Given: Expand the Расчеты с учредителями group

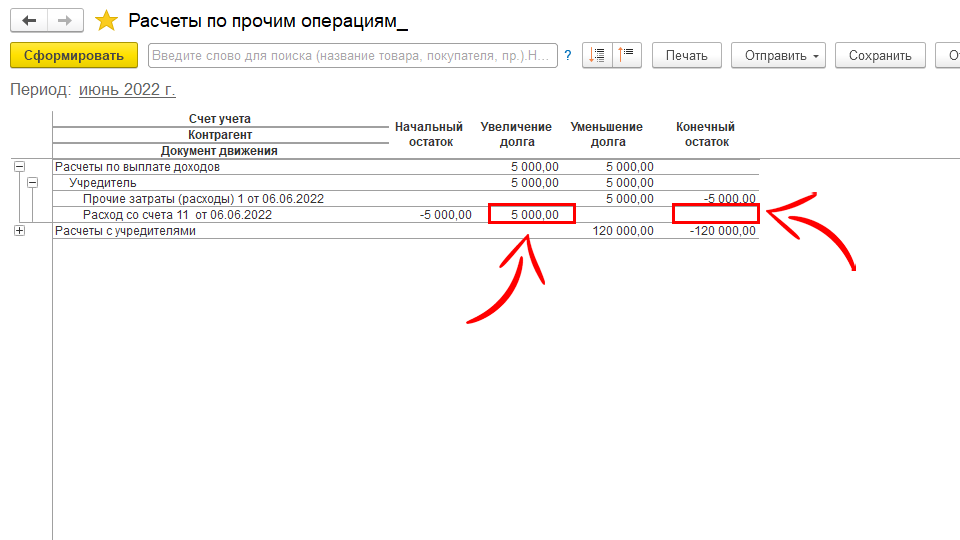Looking at the screenshot, I should [19, 231].
